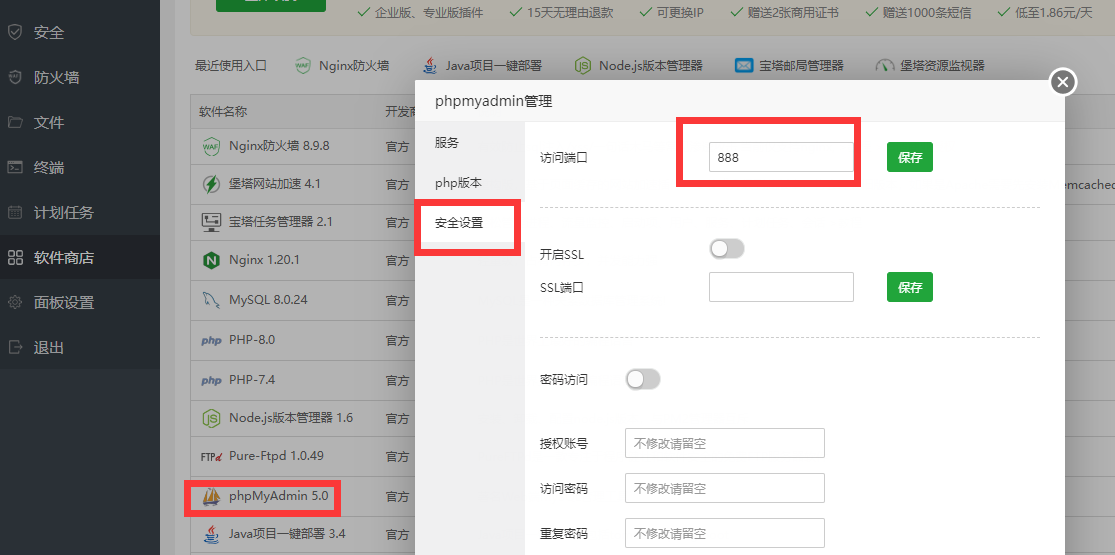Click the Node.js版本管理器 1.6 list icon
The height and width of the screenshot is (555, 1115).
(x=211, y=418)
